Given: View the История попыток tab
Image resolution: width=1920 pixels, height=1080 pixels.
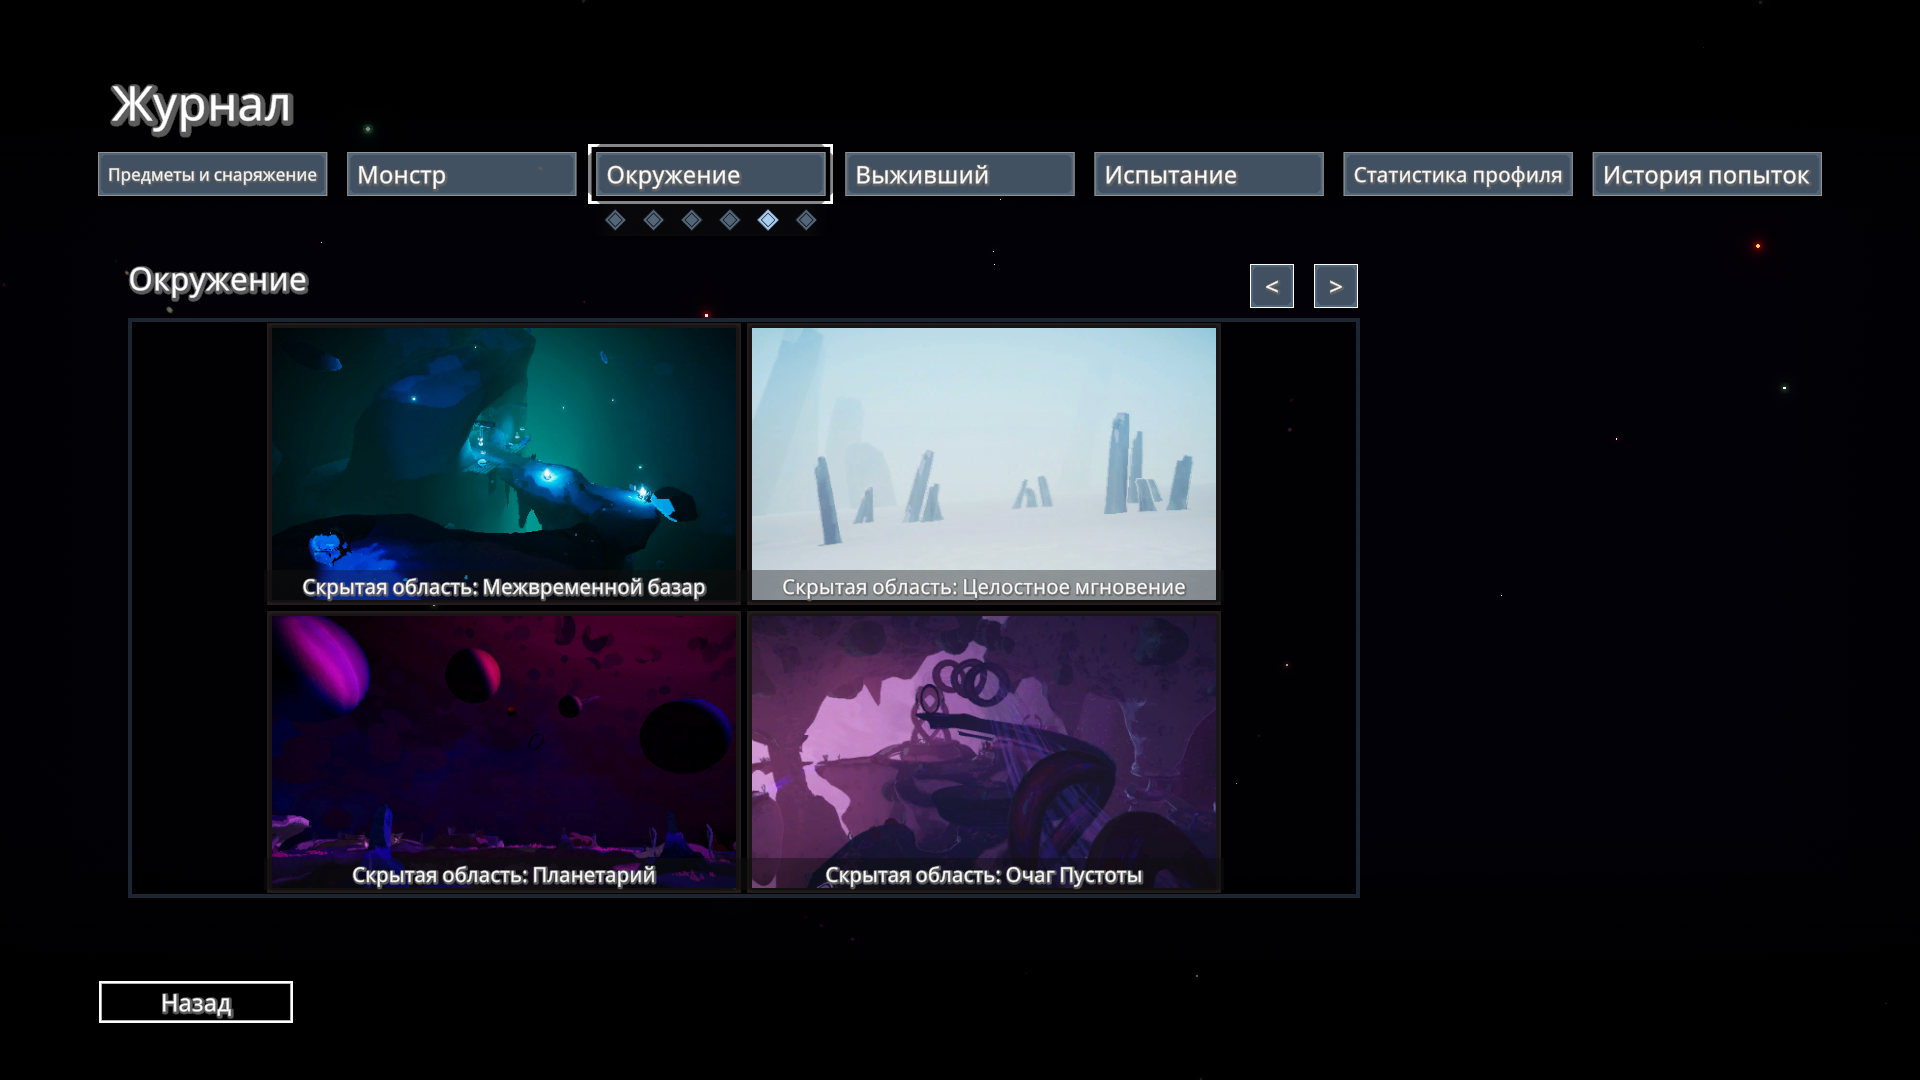Looking at the screenshot, I should point(1706,175).
